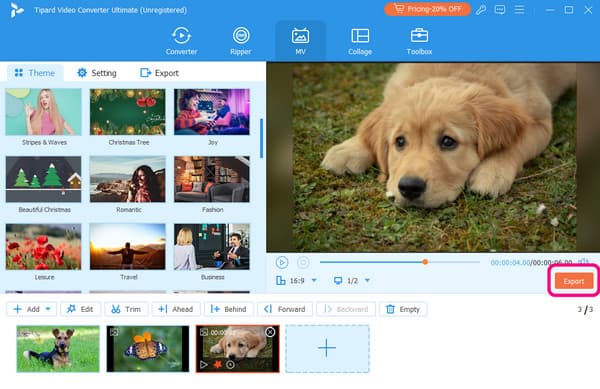Click the plus box to add clip
This screenshot has width=600, height=389.
click(x=327, y=348)
